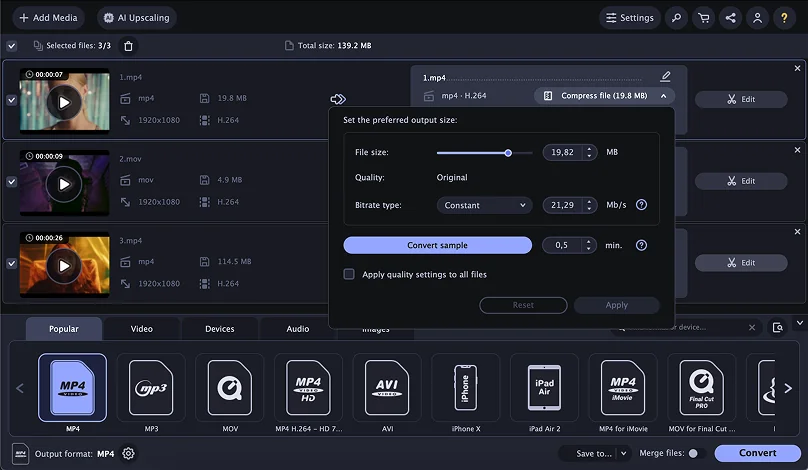Enable Apply quality settings to all files
The height and width of the screenshot is (470, 808).
(349, 274)
